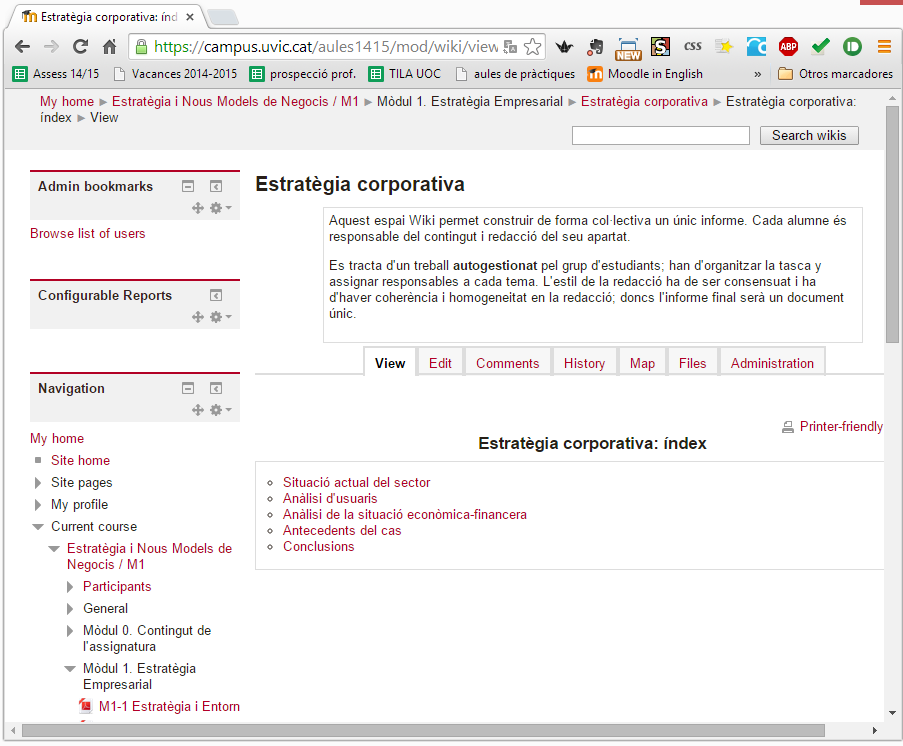Image resolution: width=903 pixels, height=746 pixels.
Task: Expand Mòdul 0. Contingut de l'assignatura
Action: point(68,630)
